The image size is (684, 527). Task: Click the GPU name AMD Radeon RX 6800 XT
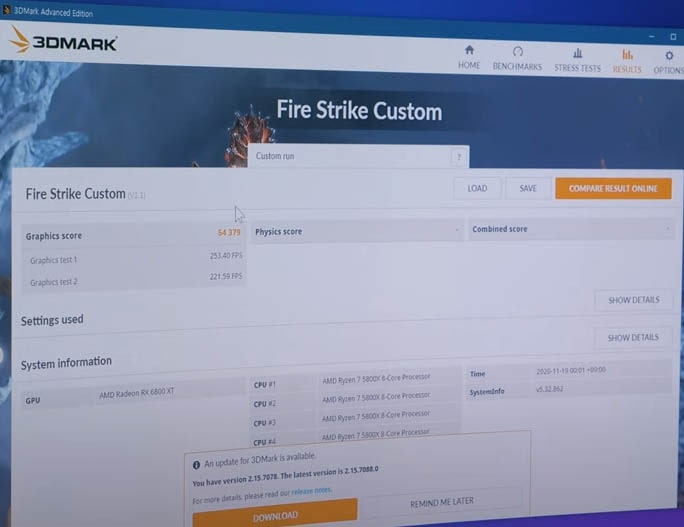pyautogui.click(x=137, y=393)
